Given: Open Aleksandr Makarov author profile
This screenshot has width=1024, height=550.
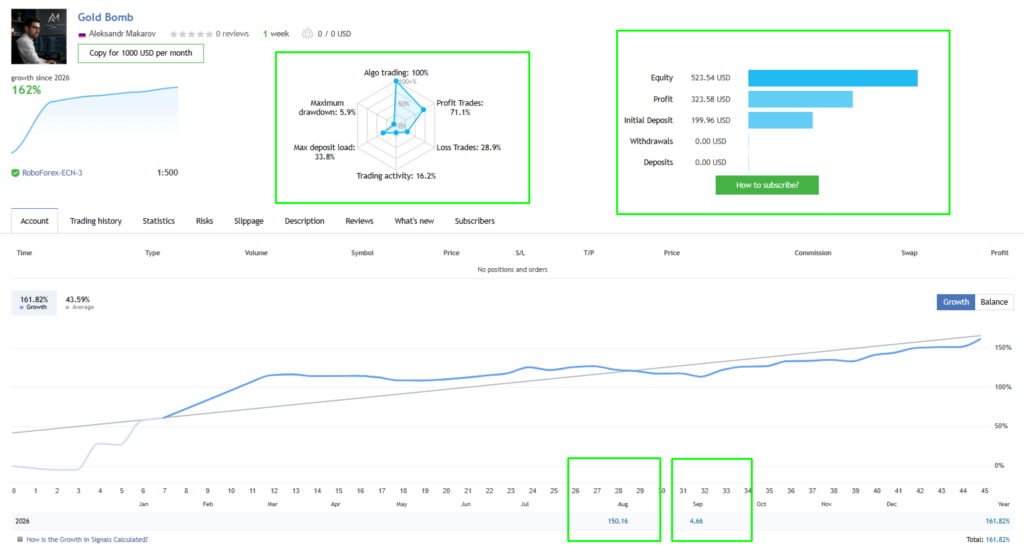Looking at the screenshot, I should click(x=122, y=34).
